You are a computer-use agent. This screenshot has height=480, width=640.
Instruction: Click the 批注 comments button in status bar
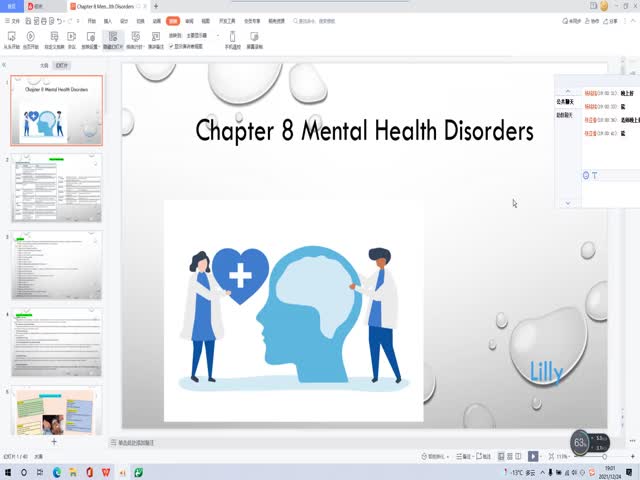pyautogui.click(x=483, y=456)
